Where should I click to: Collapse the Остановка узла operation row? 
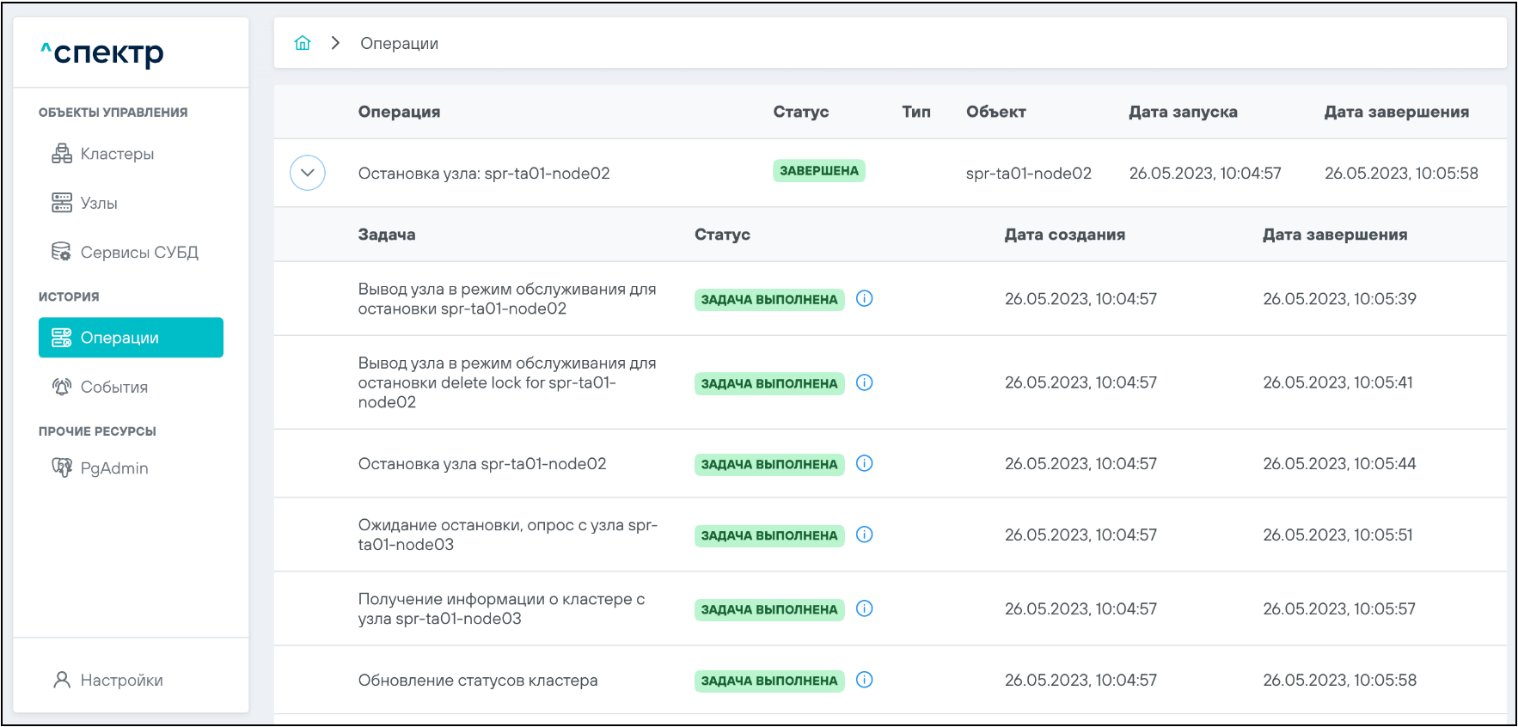pyautogui.click(x=307, y=173)
